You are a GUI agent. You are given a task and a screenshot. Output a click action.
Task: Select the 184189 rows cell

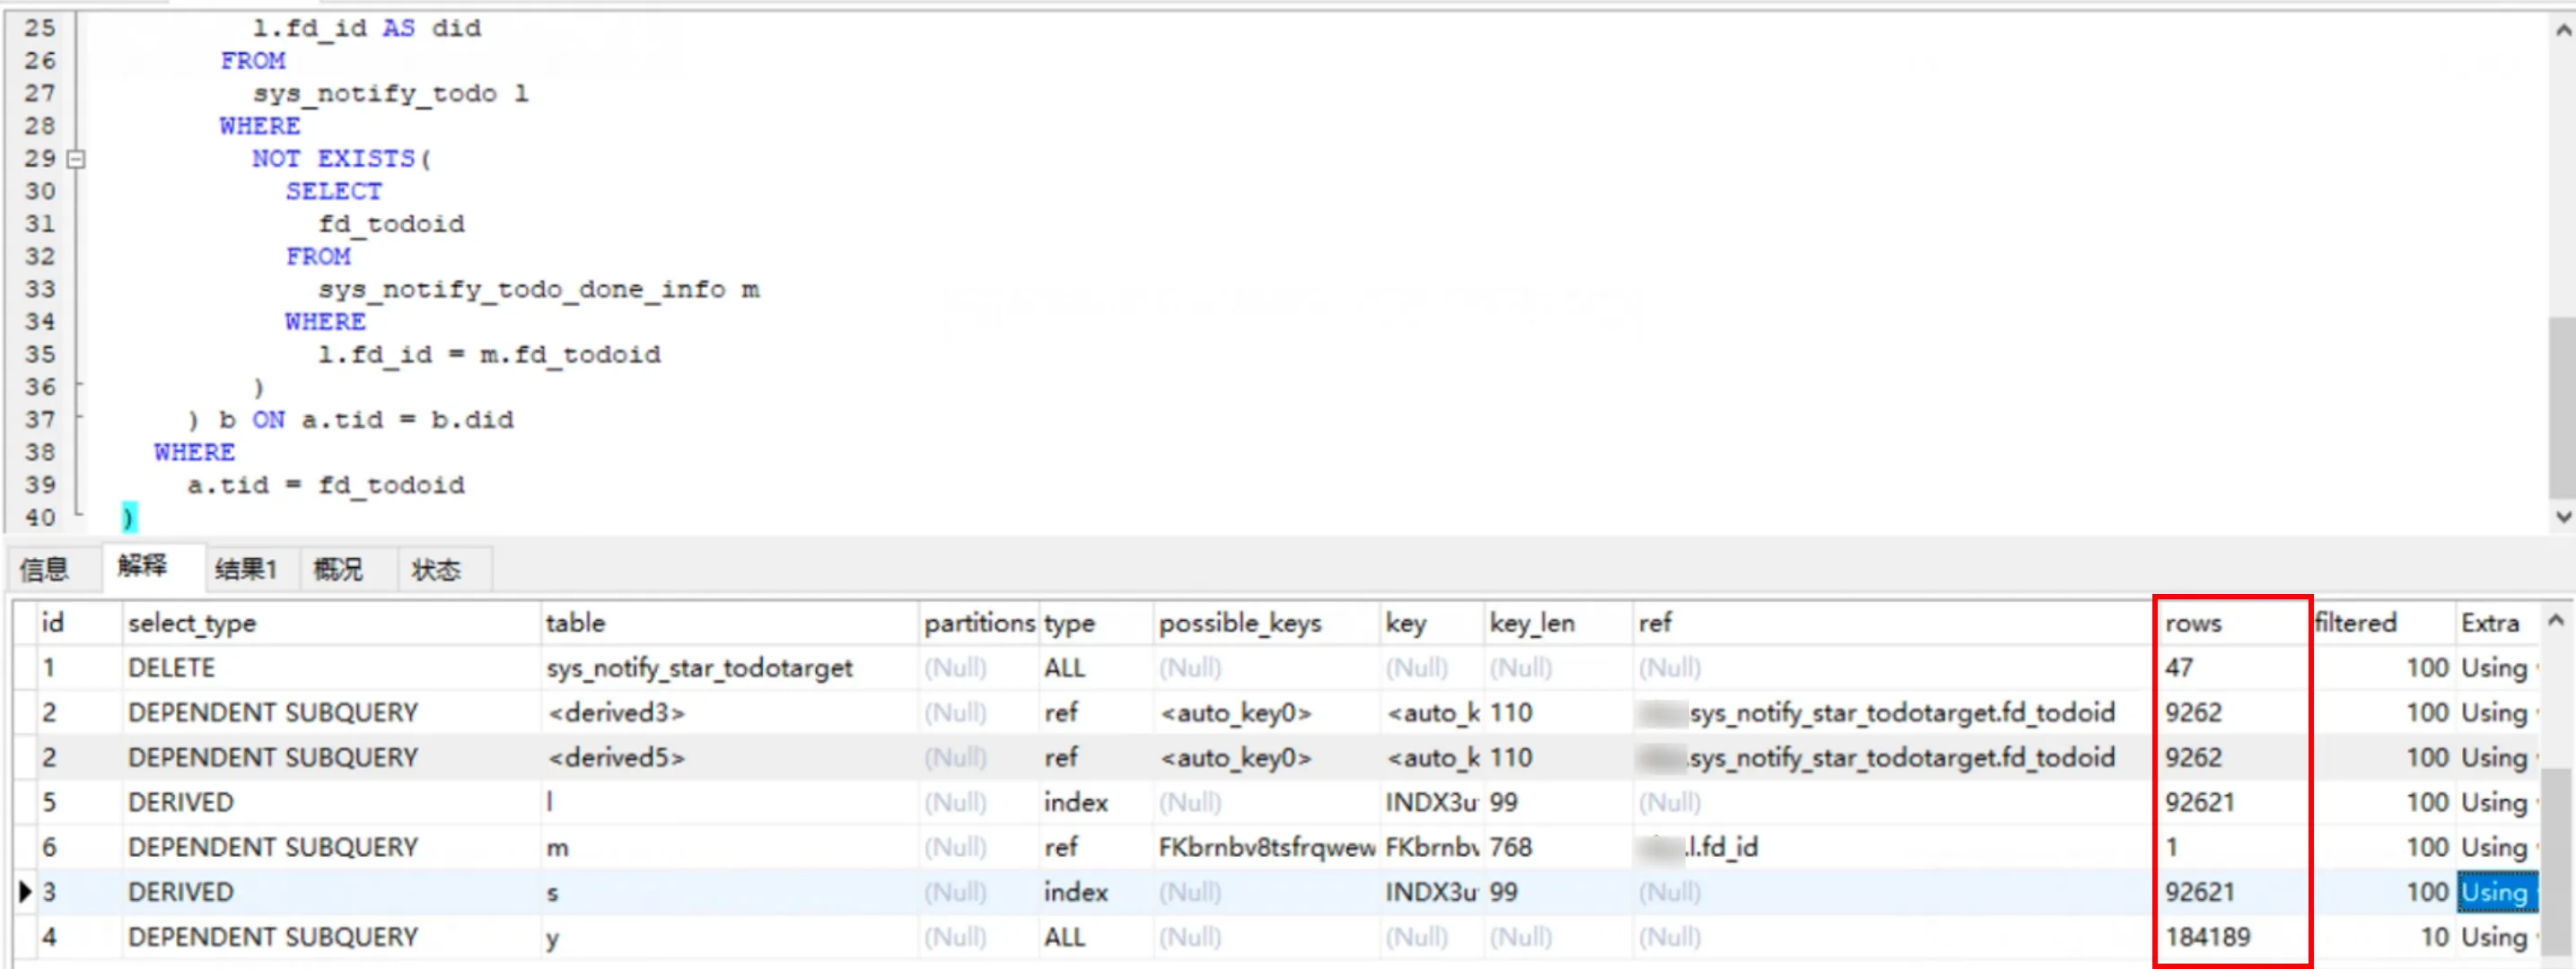[2207, 937]
